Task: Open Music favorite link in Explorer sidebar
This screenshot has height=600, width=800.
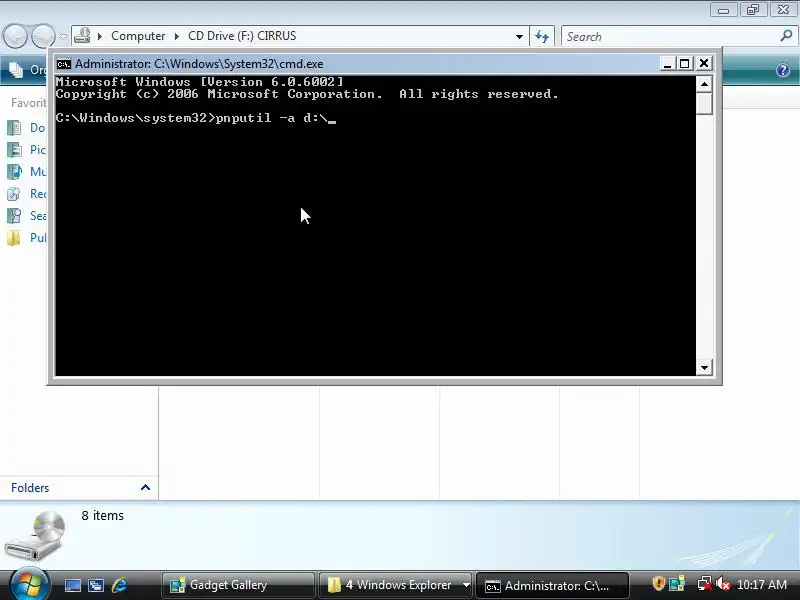Action: (27, 171)
